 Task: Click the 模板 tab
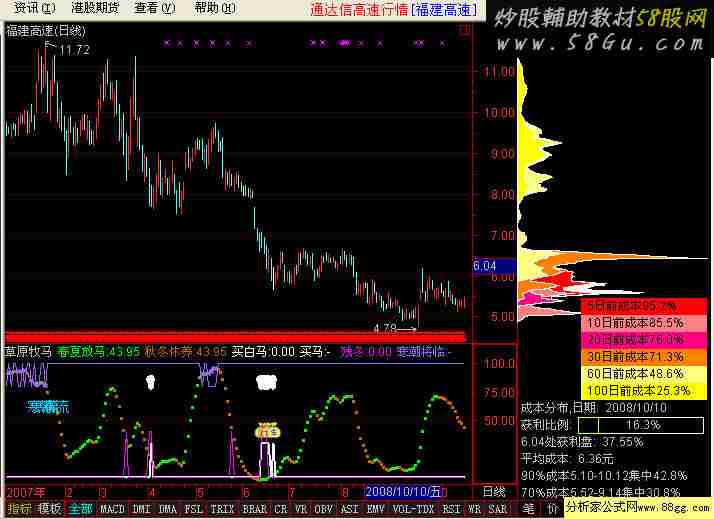50,509
